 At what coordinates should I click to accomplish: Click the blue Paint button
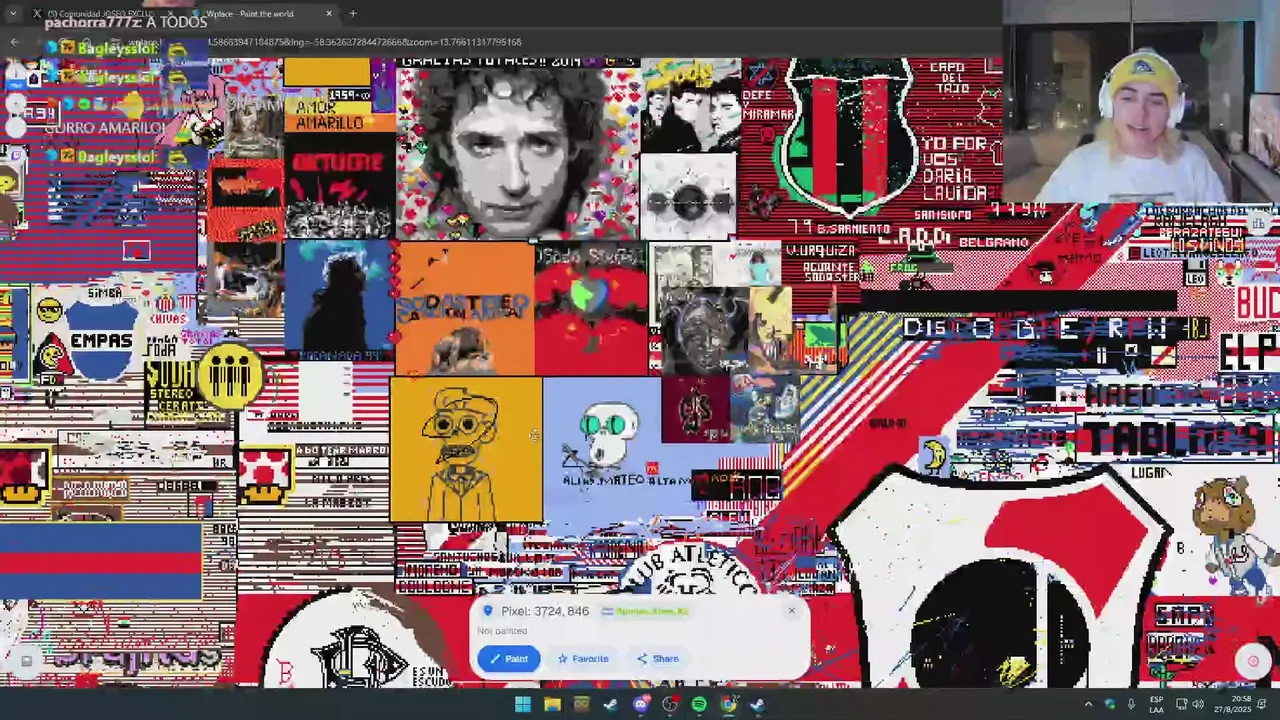(x=509, y=658)
